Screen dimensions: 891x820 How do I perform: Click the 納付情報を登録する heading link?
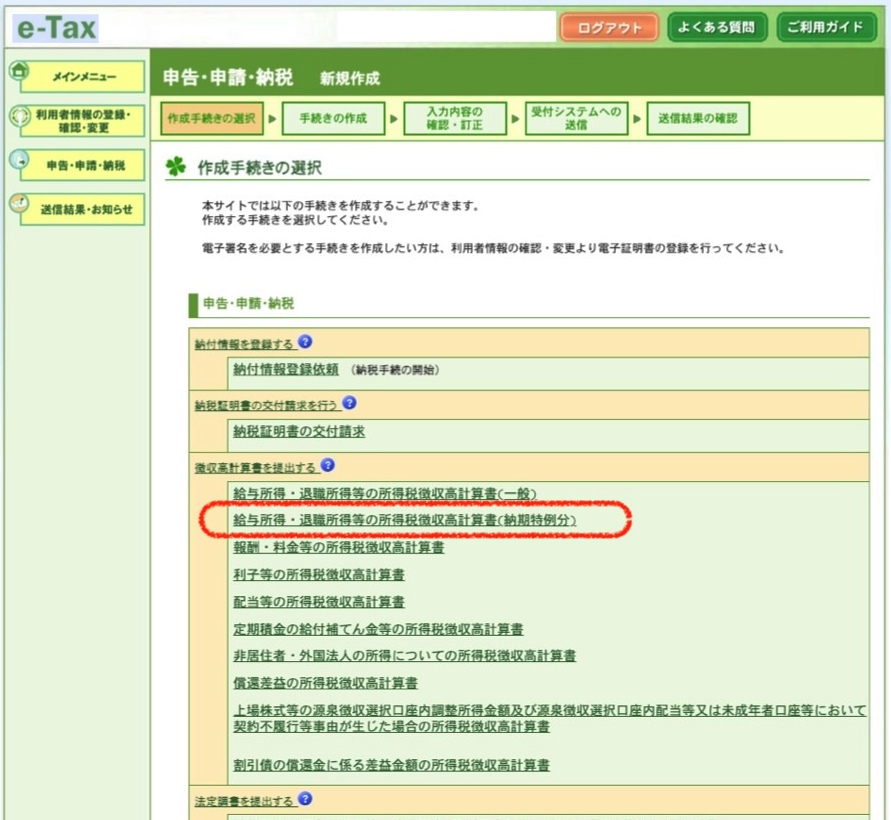coord(244,344)
